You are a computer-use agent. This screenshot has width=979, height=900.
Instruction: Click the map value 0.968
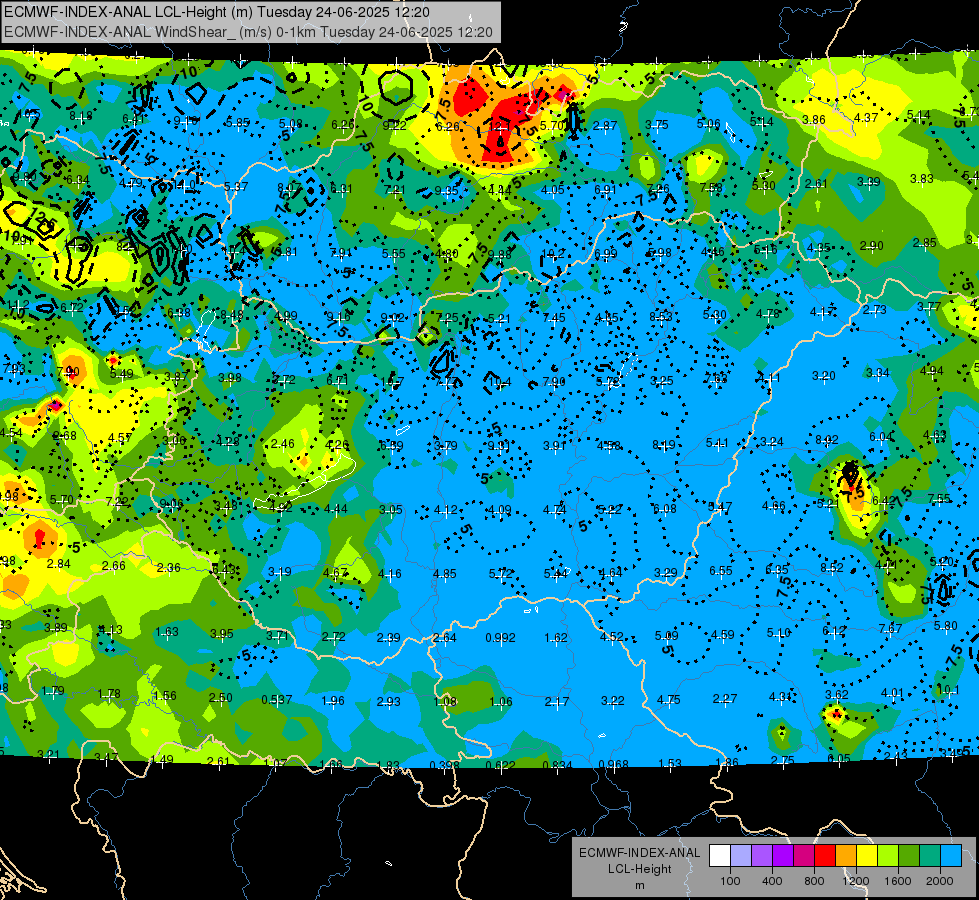(x=613, y=765)
